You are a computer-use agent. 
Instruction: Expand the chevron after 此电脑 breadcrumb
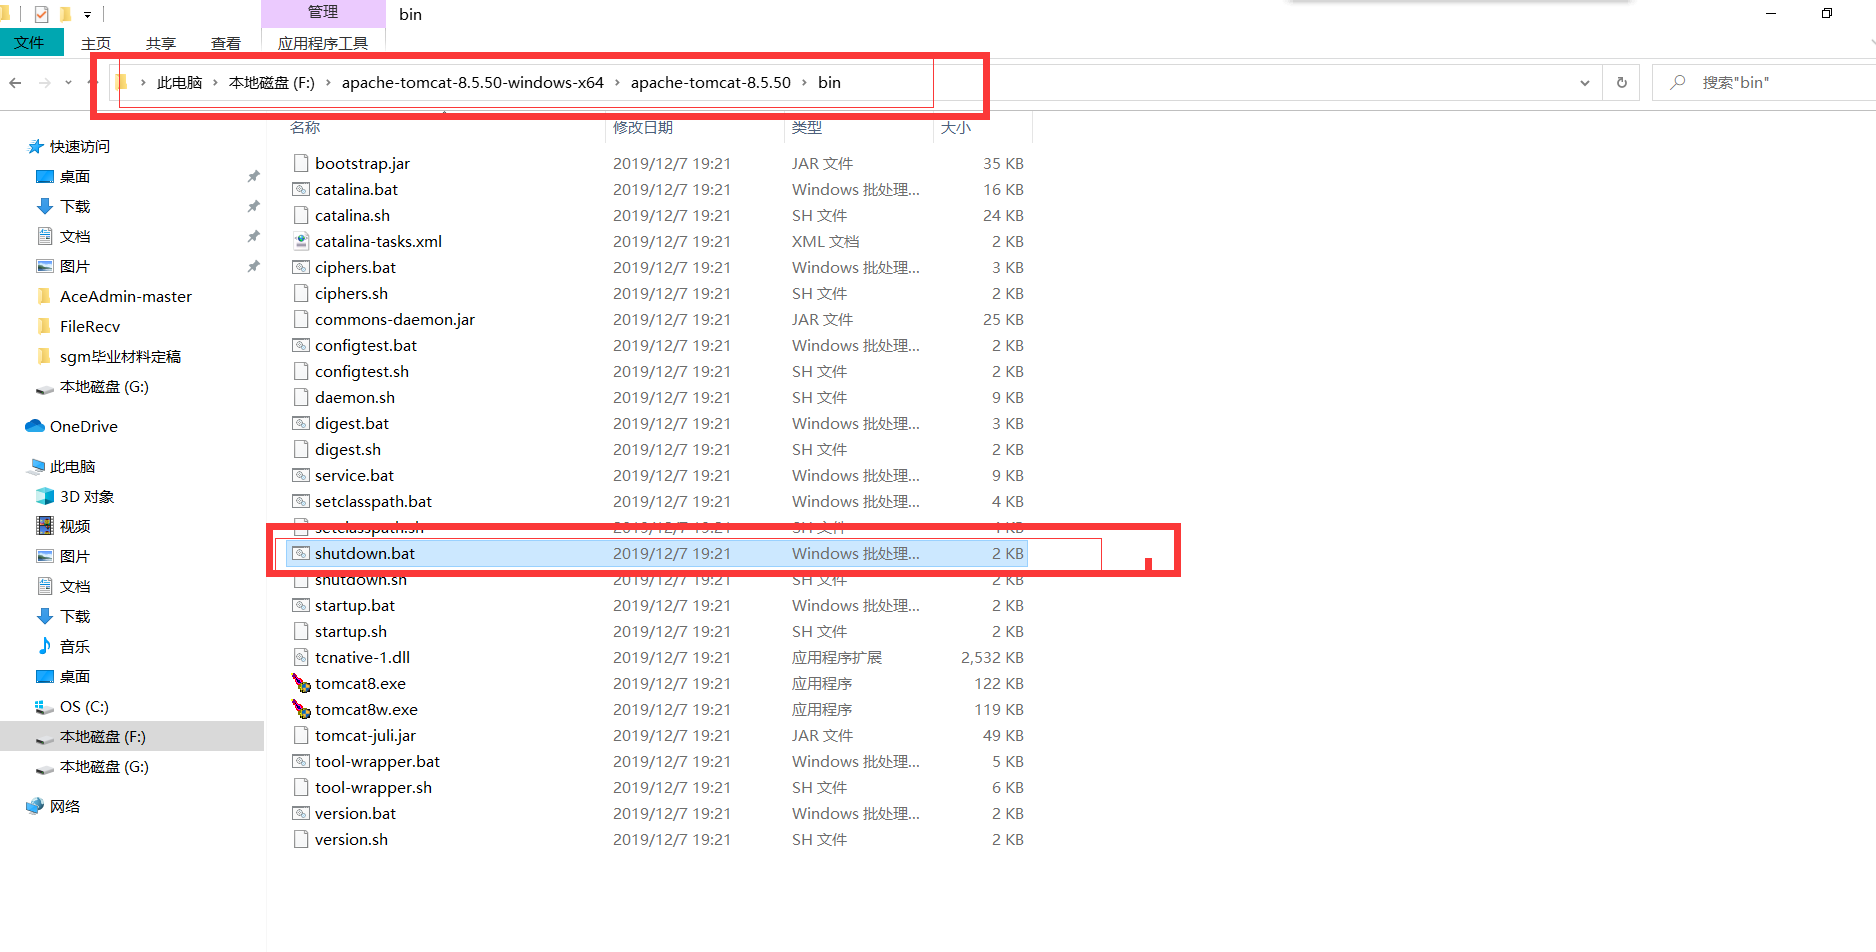pyautogui.click(x=215, y=83)
